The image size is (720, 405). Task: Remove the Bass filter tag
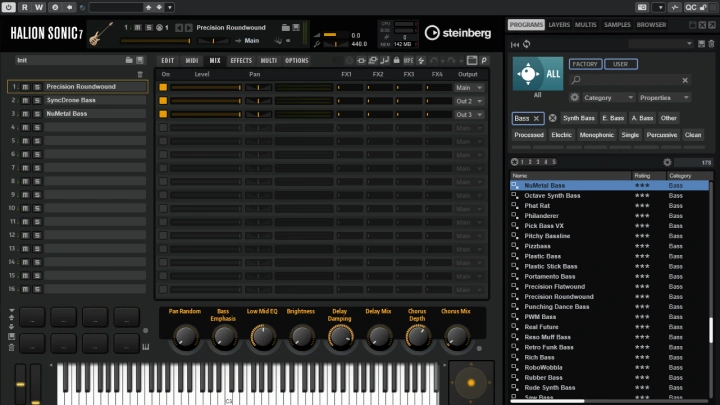[x=536, y=118]
